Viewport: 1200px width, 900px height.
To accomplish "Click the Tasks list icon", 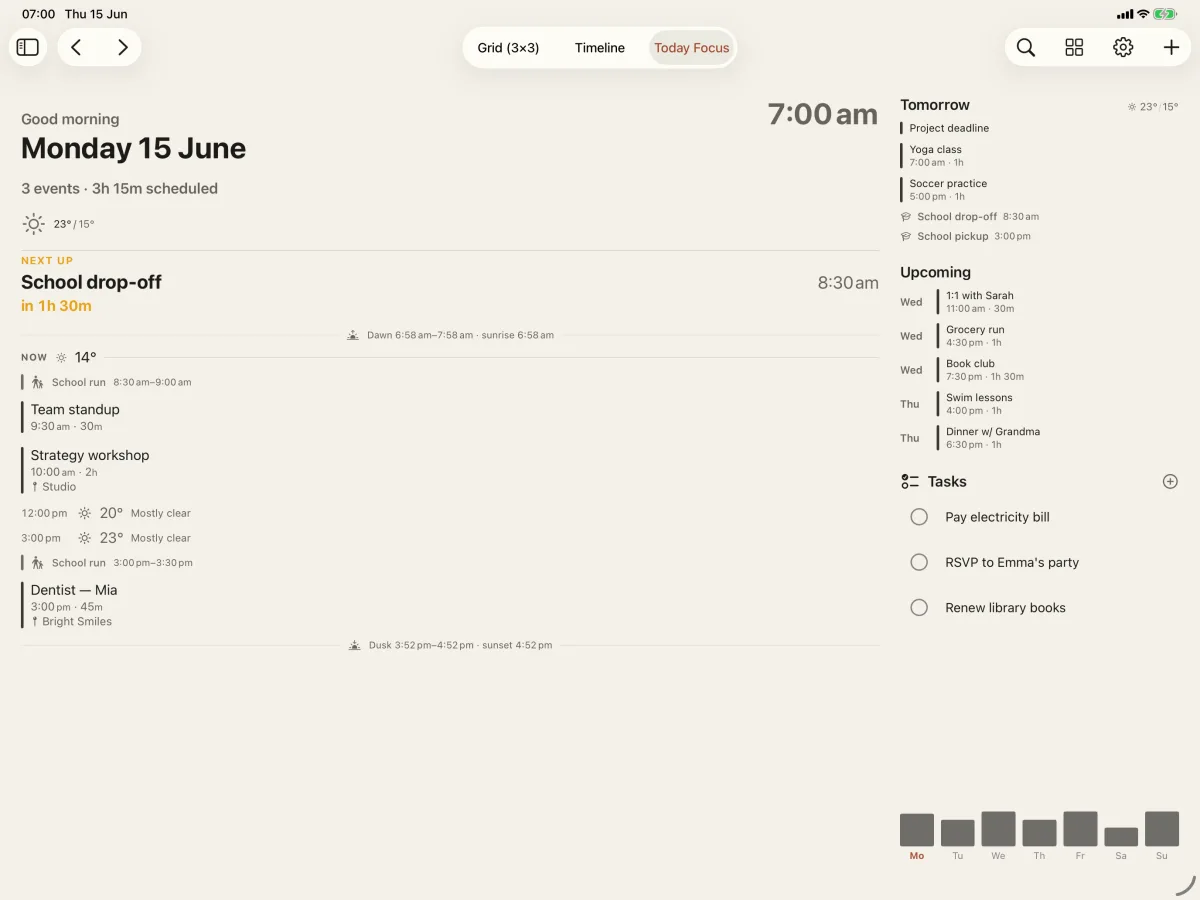I will [909, 482].
